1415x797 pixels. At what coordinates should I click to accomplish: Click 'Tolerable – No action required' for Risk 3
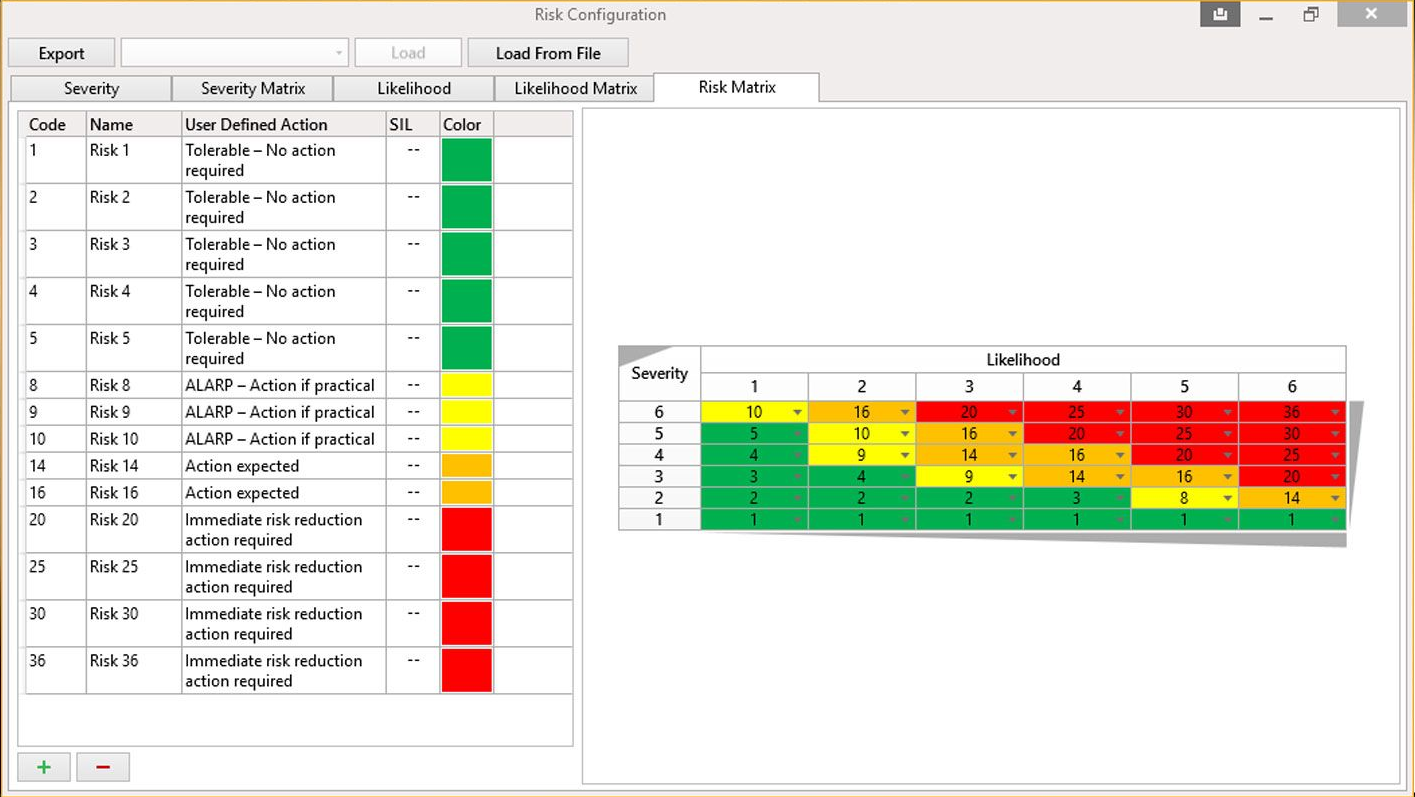(x=260, y=254)
